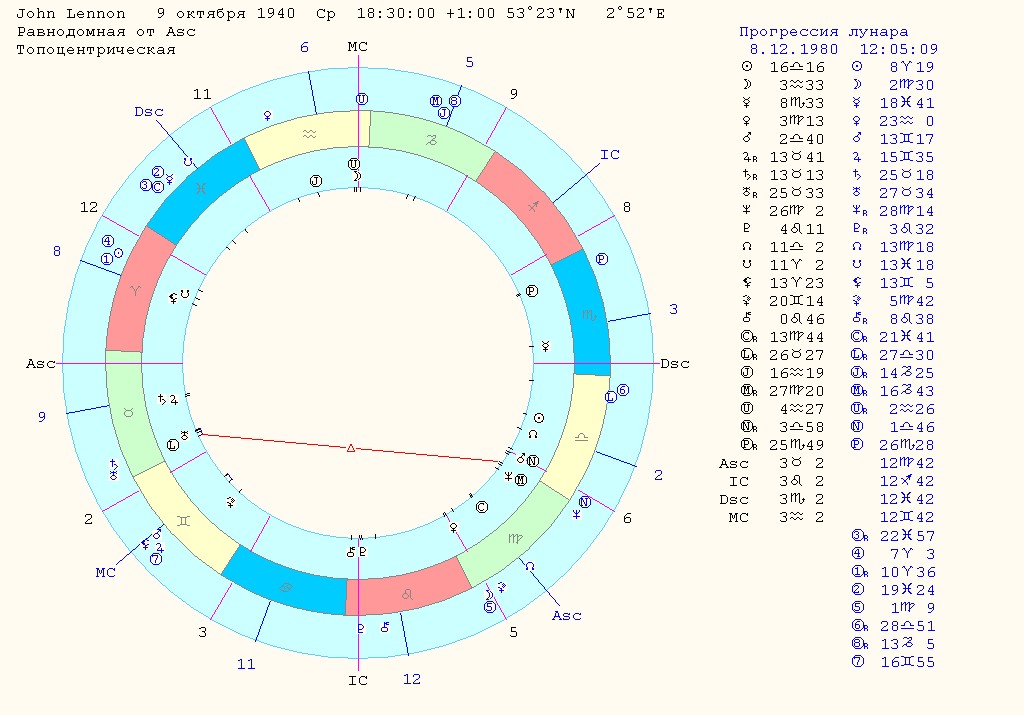
Task: Select the blue Pisces segment in zodiac ring
Action: pos(202,188)
